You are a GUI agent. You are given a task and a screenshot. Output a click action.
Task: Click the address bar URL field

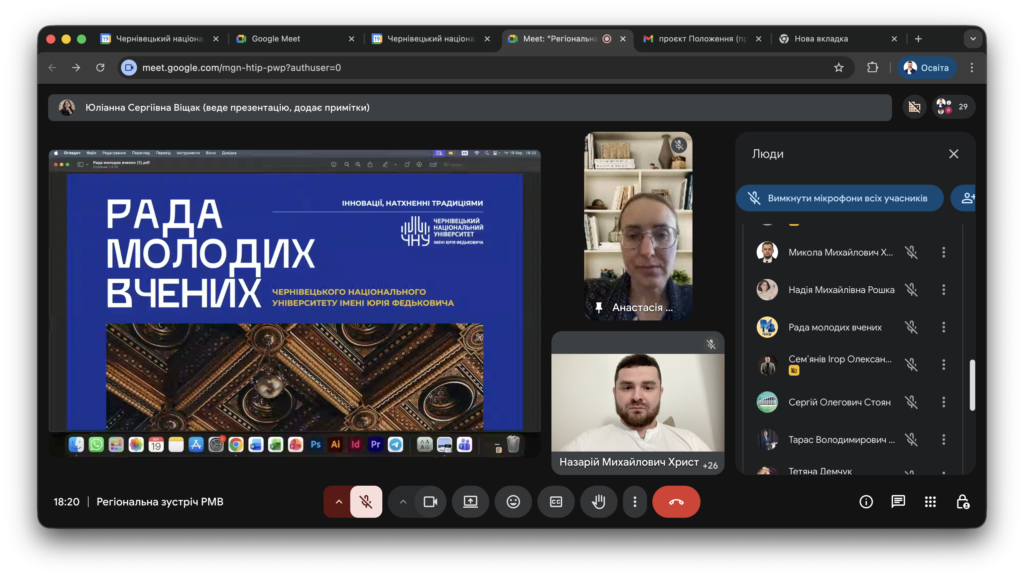[x=480, y=68]
